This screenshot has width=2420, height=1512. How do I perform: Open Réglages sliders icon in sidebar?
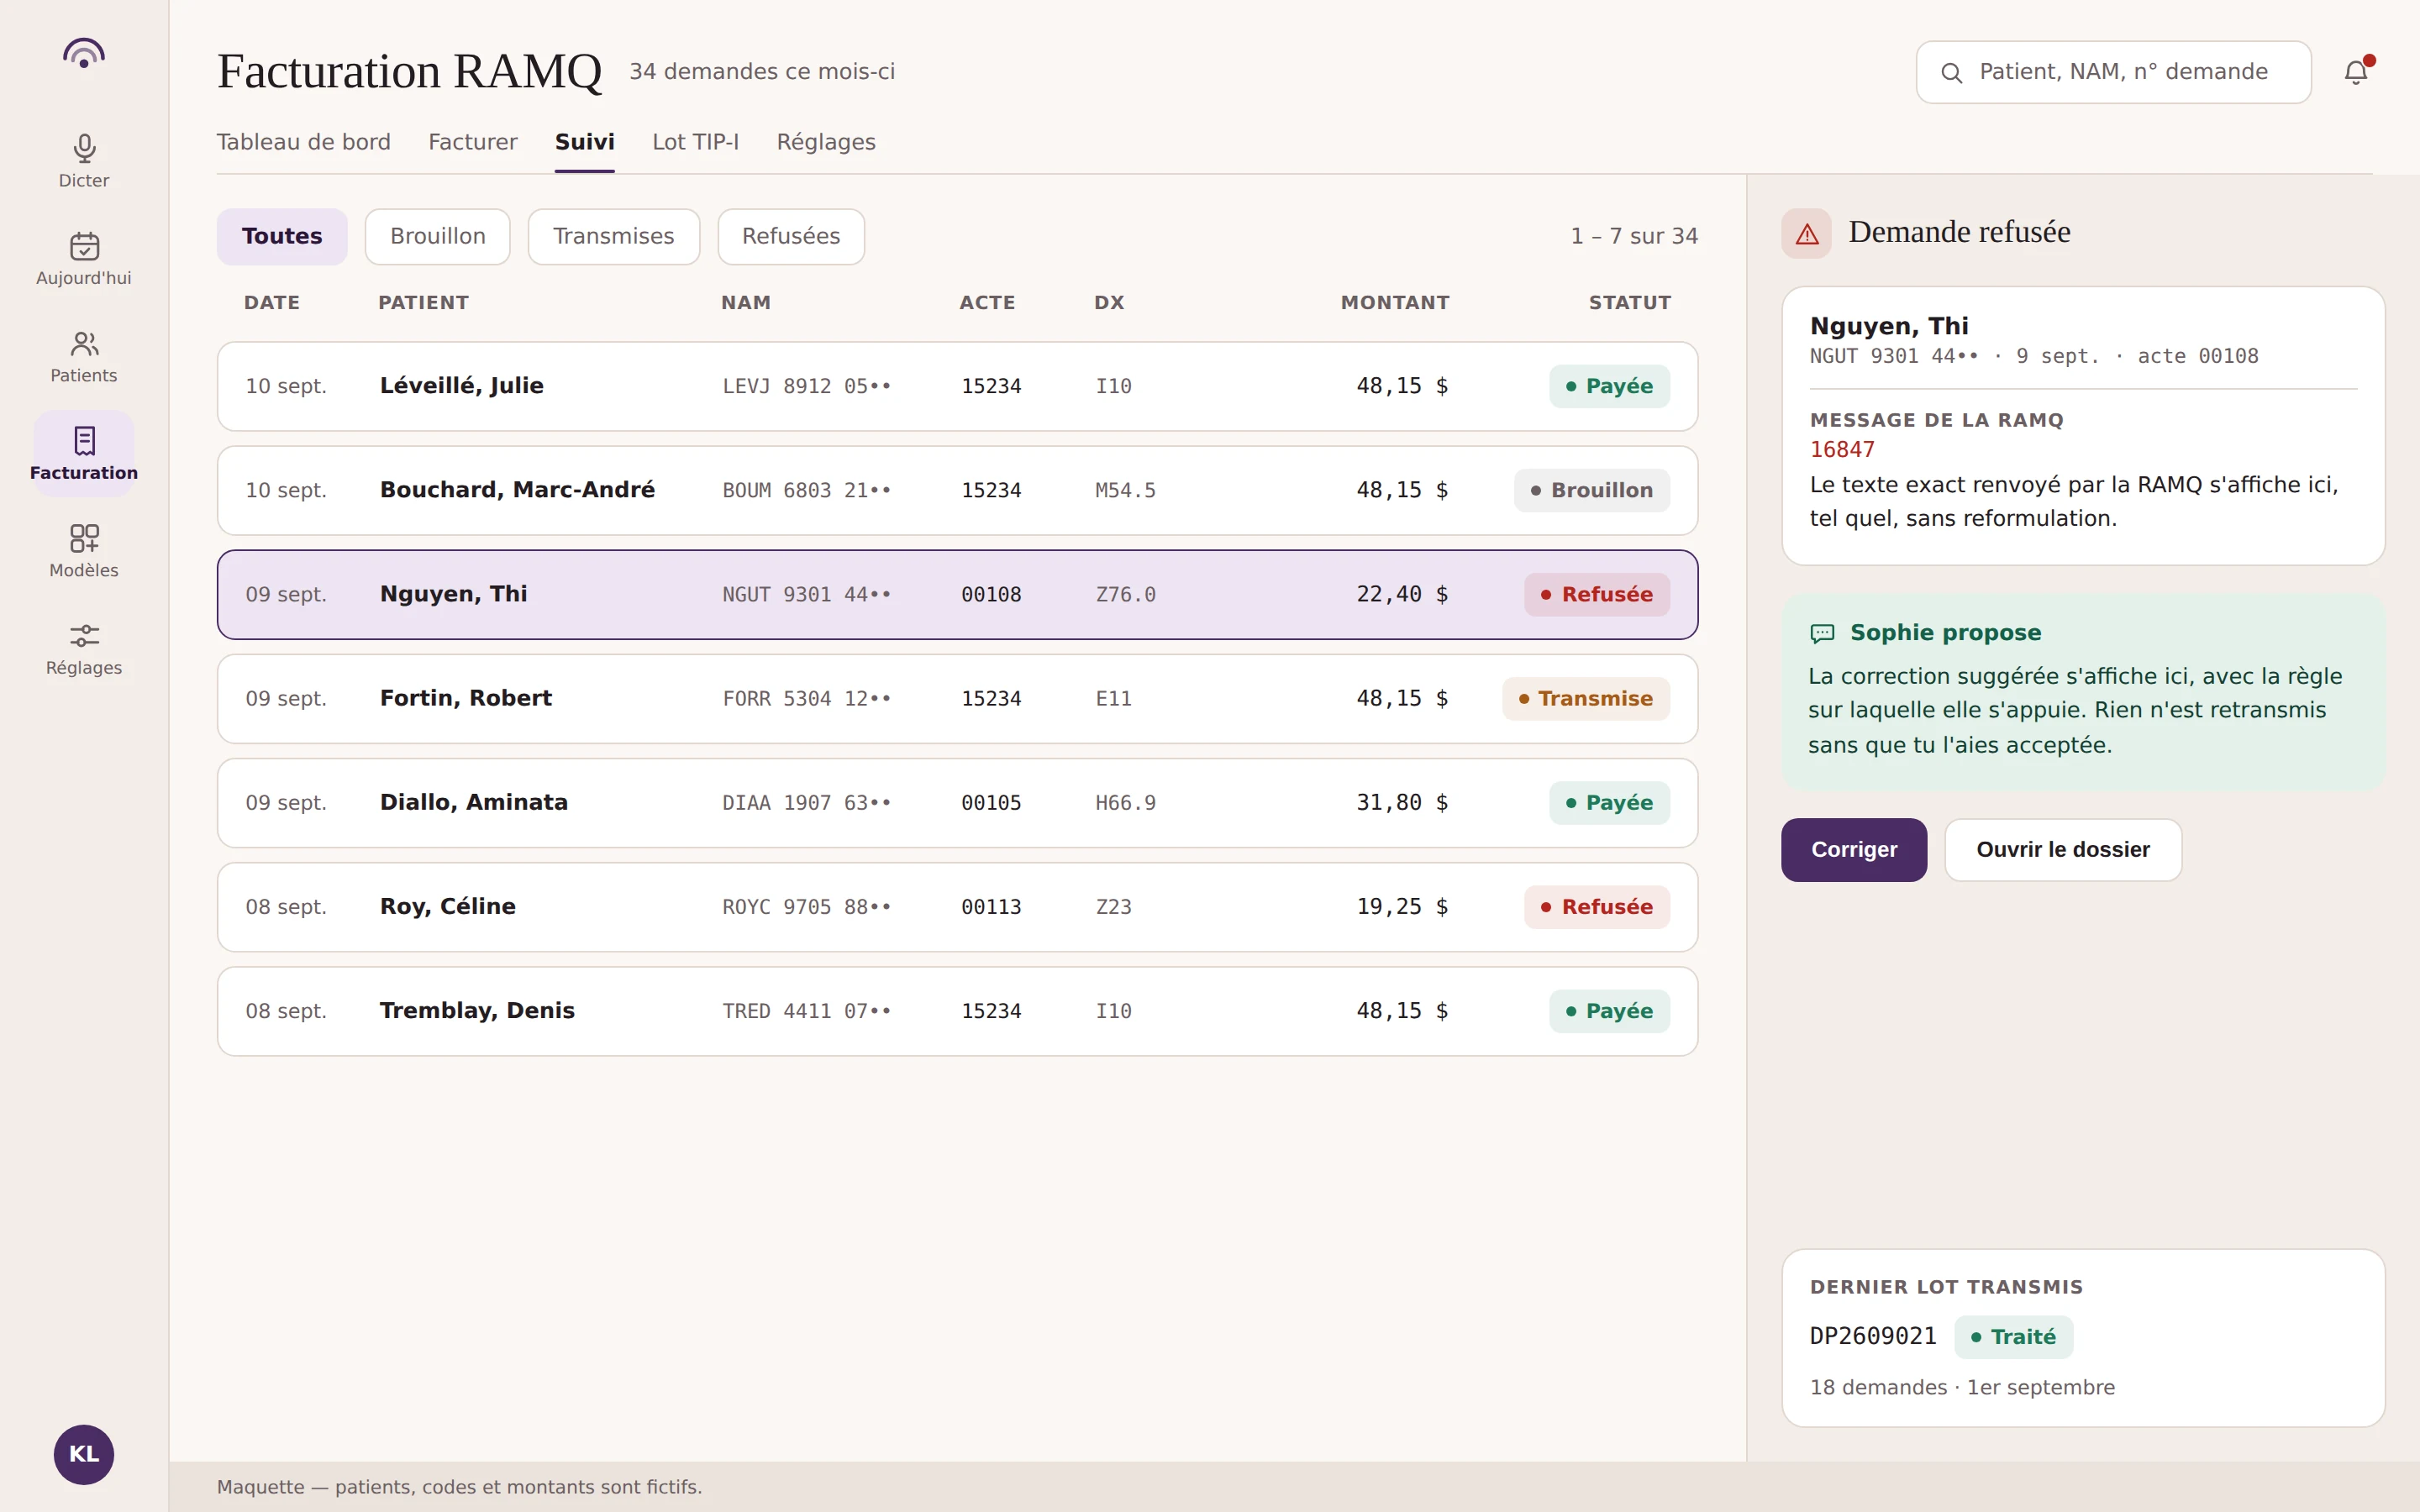click(84, 636)
